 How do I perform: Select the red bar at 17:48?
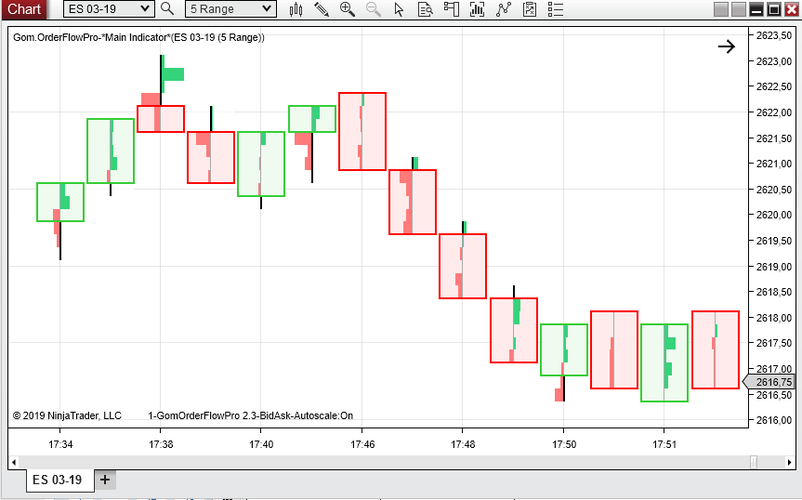pyautogui.click(x=462, y=266)
